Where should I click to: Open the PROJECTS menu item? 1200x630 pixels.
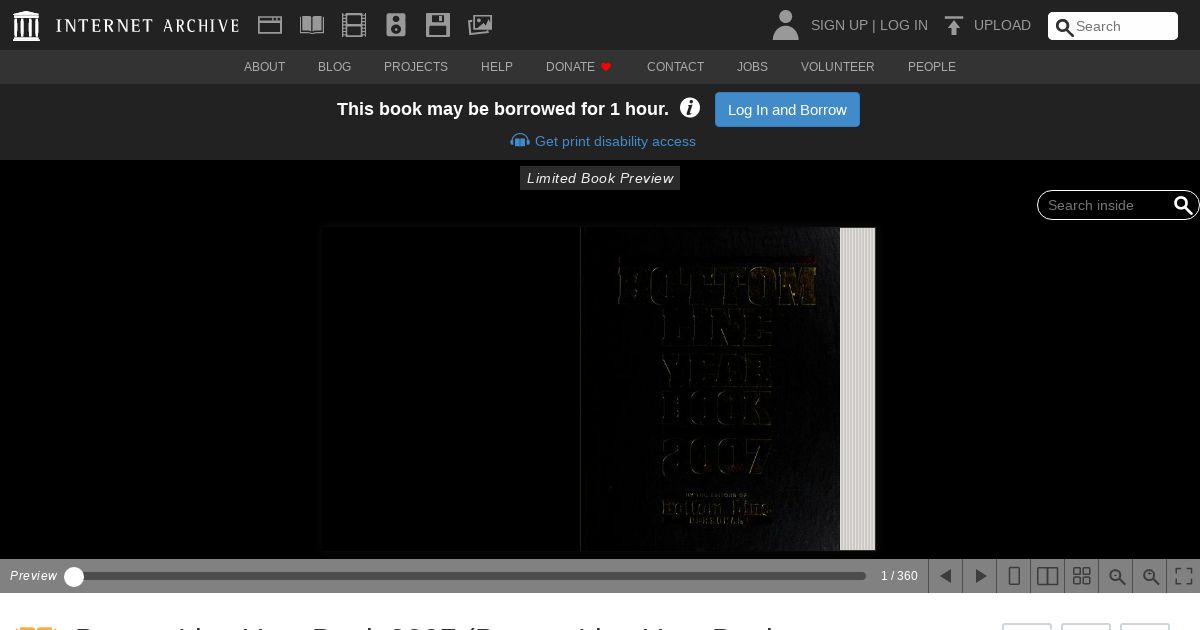pos(416,67)
